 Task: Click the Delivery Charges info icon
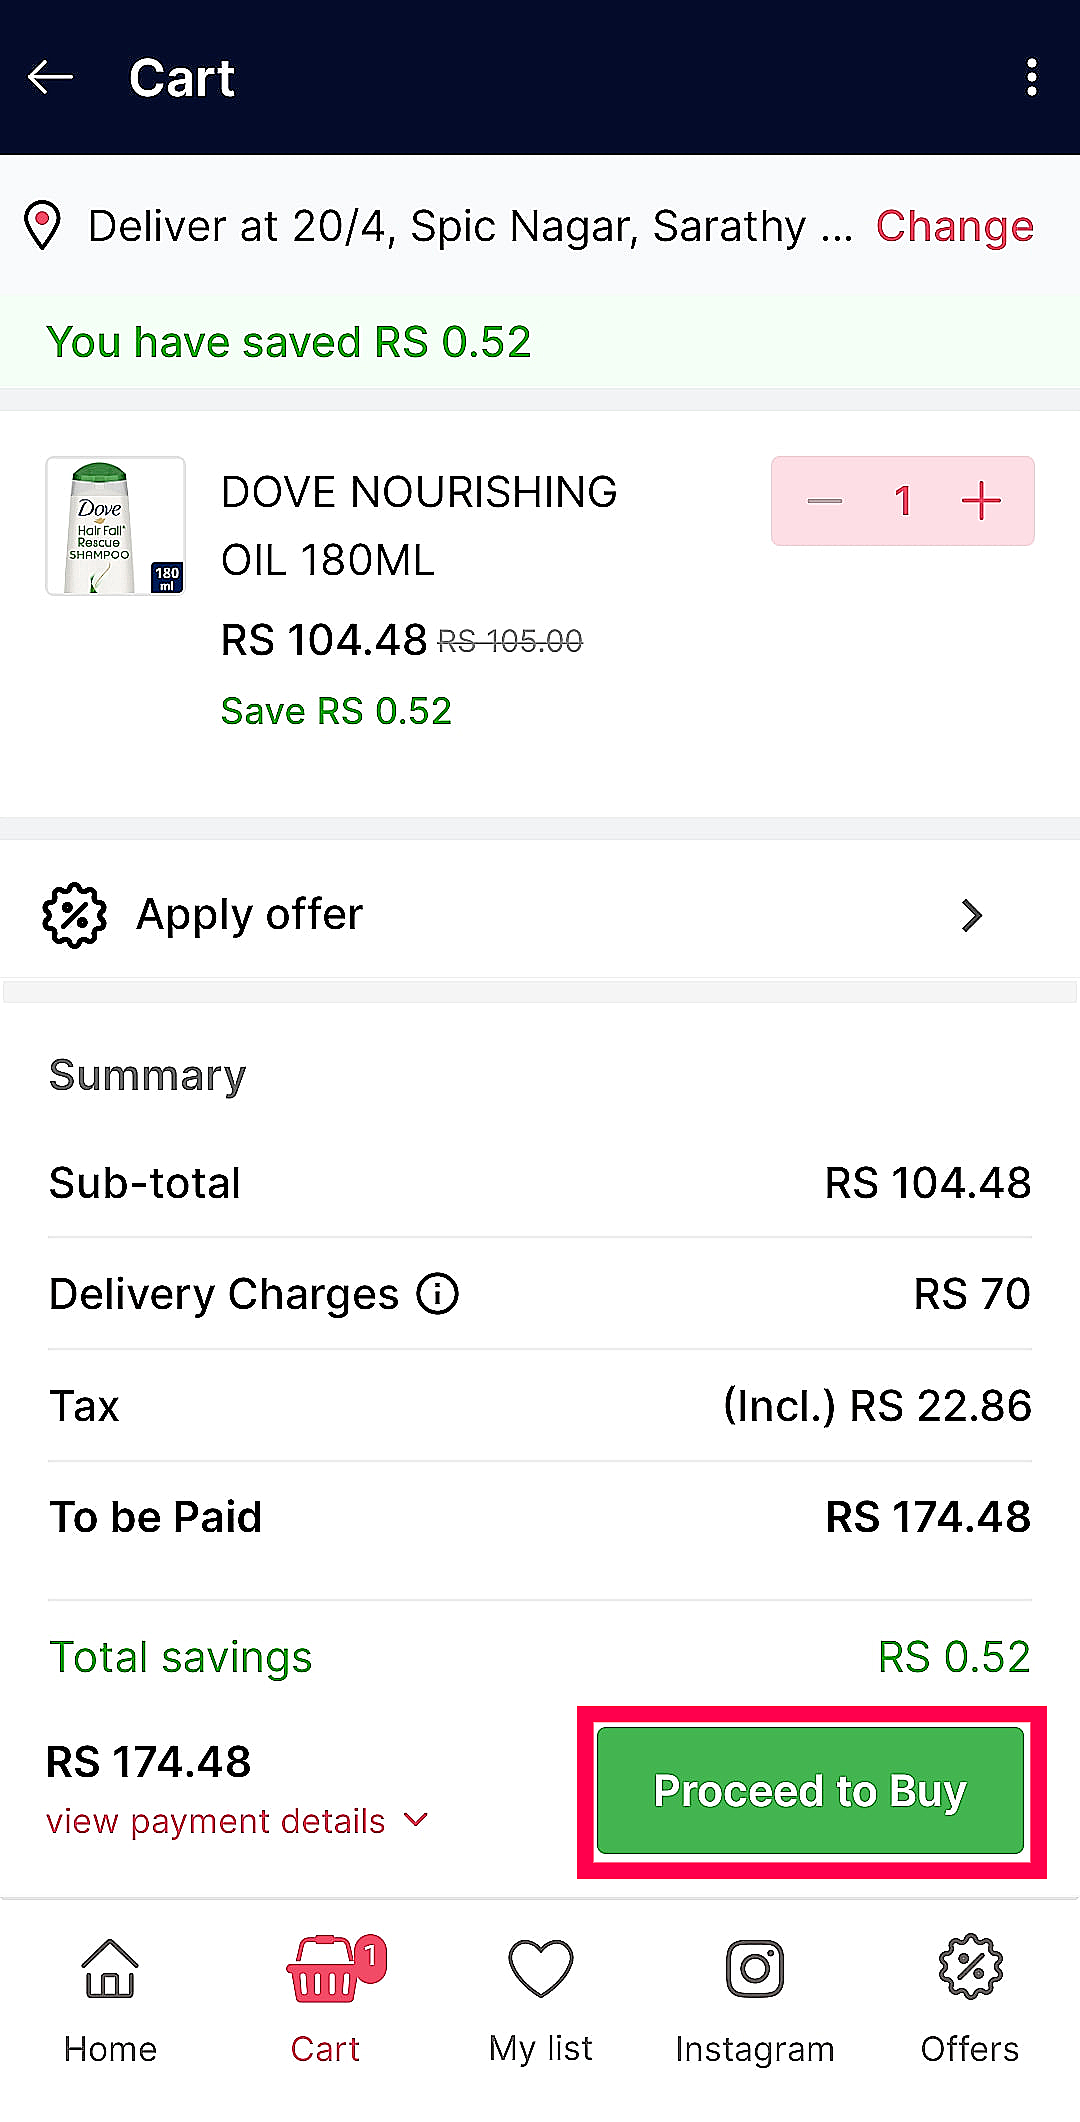[438, 1293]
